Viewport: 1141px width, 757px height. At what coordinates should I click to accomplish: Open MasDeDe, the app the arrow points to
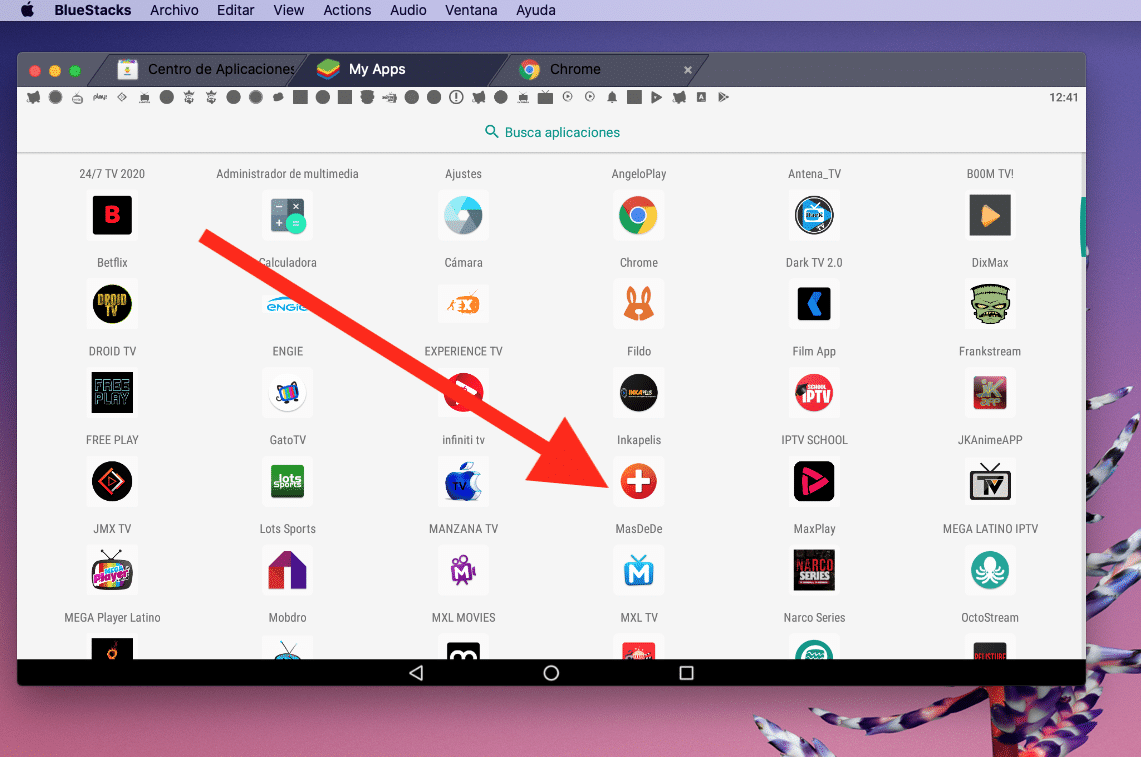(638, 482)
